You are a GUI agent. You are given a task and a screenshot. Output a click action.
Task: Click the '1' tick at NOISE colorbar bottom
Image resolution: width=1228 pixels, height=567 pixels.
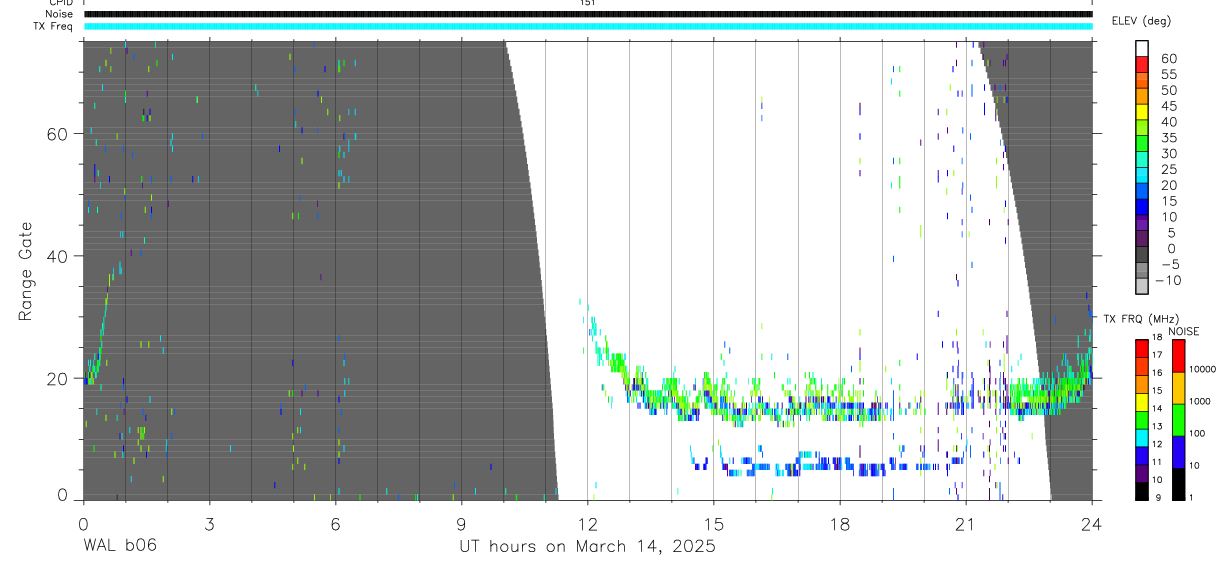click(x=1193, y=497)
